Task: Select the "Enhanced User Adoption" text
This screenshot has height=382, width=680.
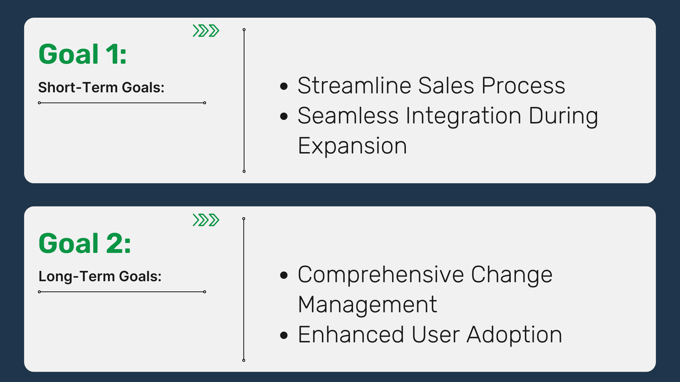Action: pyautogui.click(x=430, y=335)
